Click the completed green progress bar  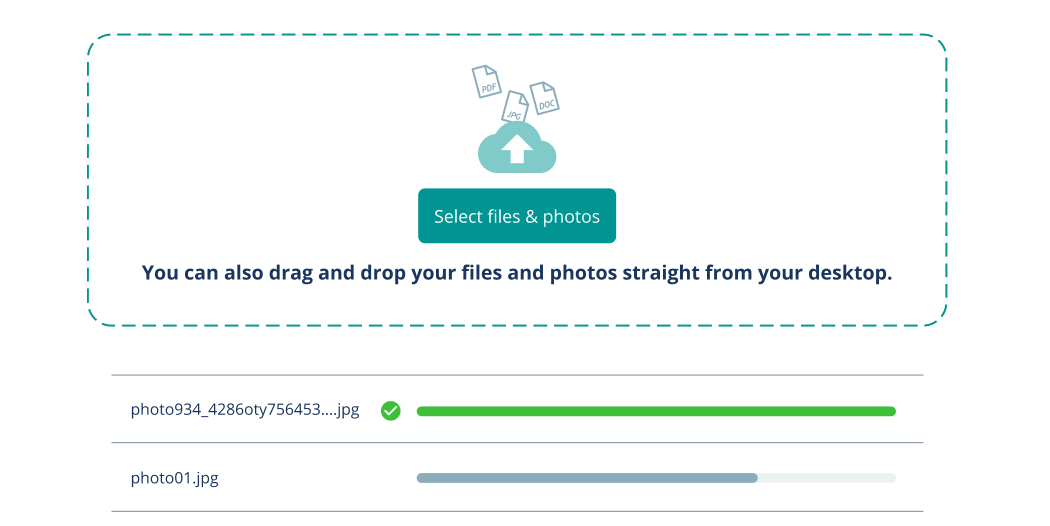coord(656,411)
